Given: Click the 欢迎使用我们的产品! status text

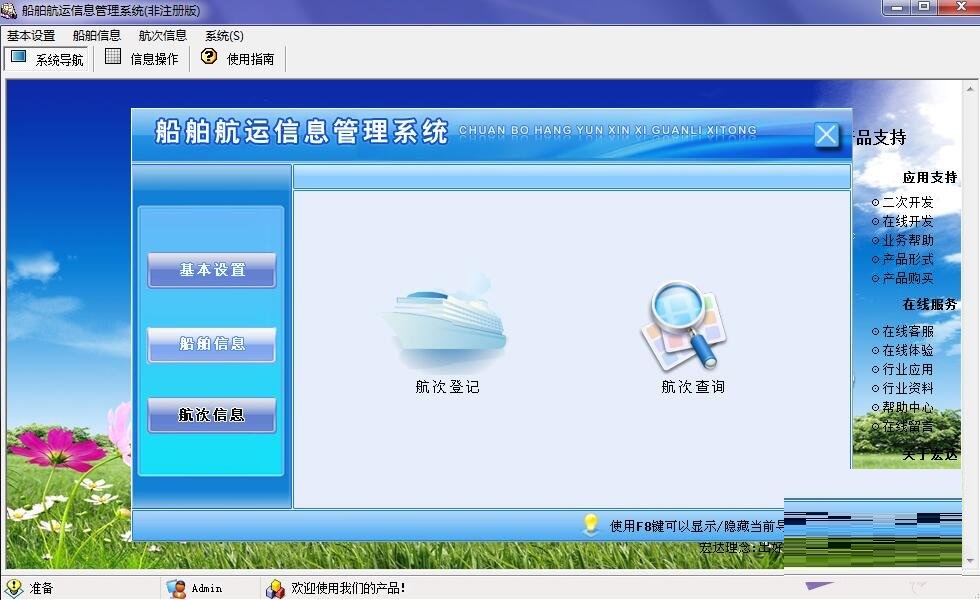Looking at the screenshot, I should (348, 588).
